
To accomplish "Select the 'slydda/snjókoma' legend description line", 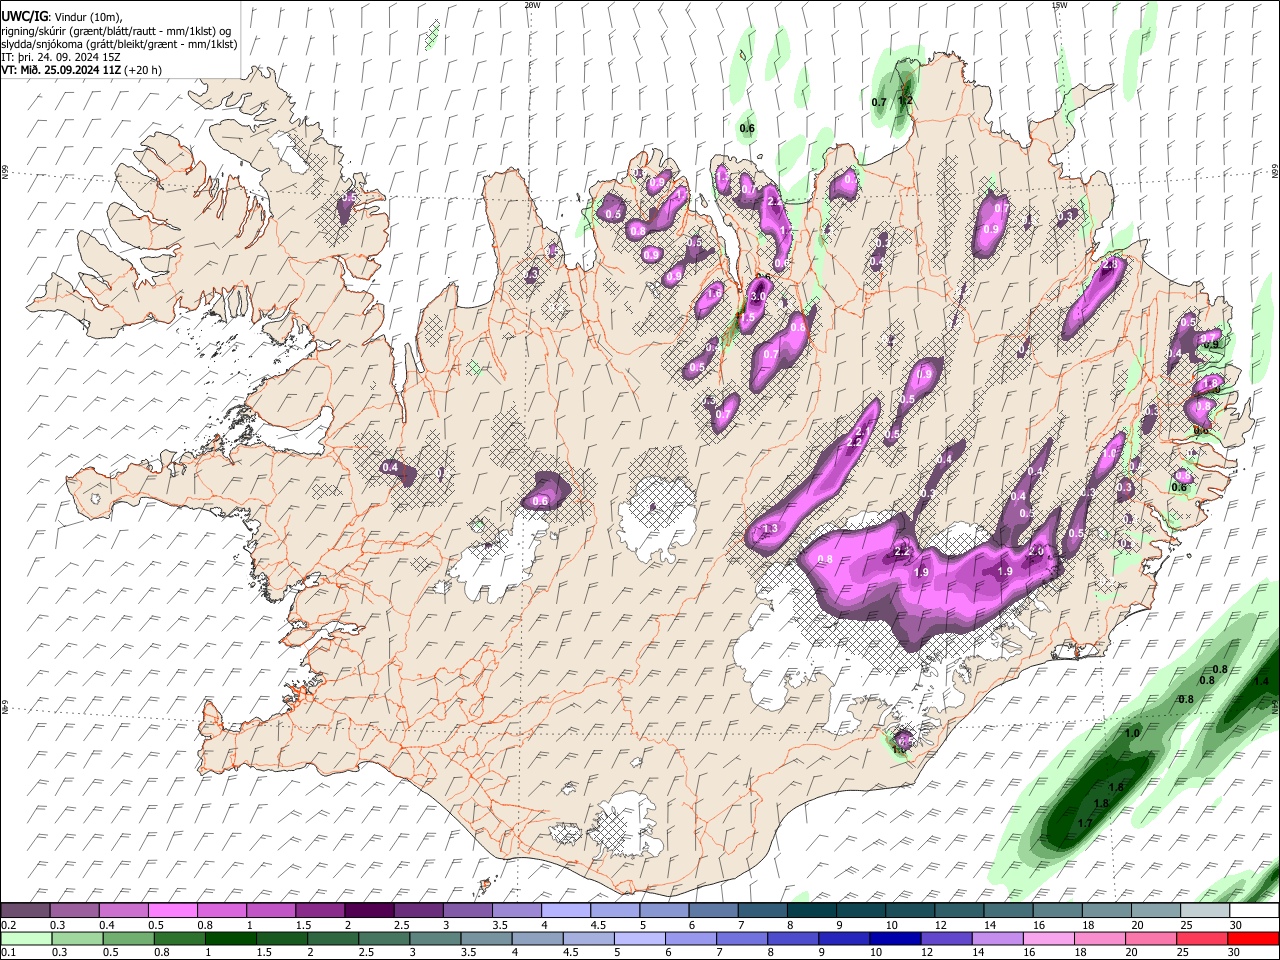I will (x=119, y=44).
